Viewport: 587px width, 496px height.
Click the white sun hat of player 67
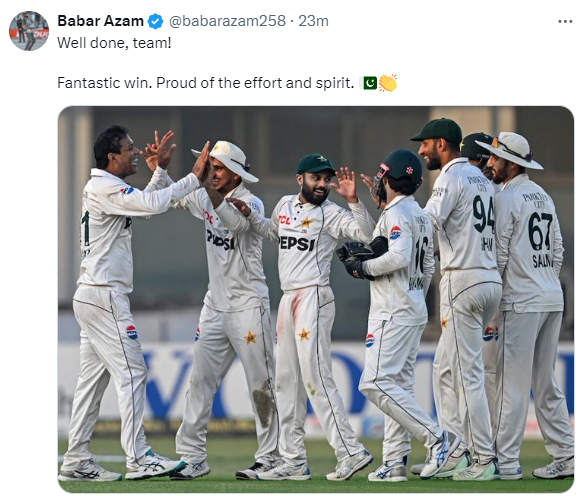pos(511,150)
